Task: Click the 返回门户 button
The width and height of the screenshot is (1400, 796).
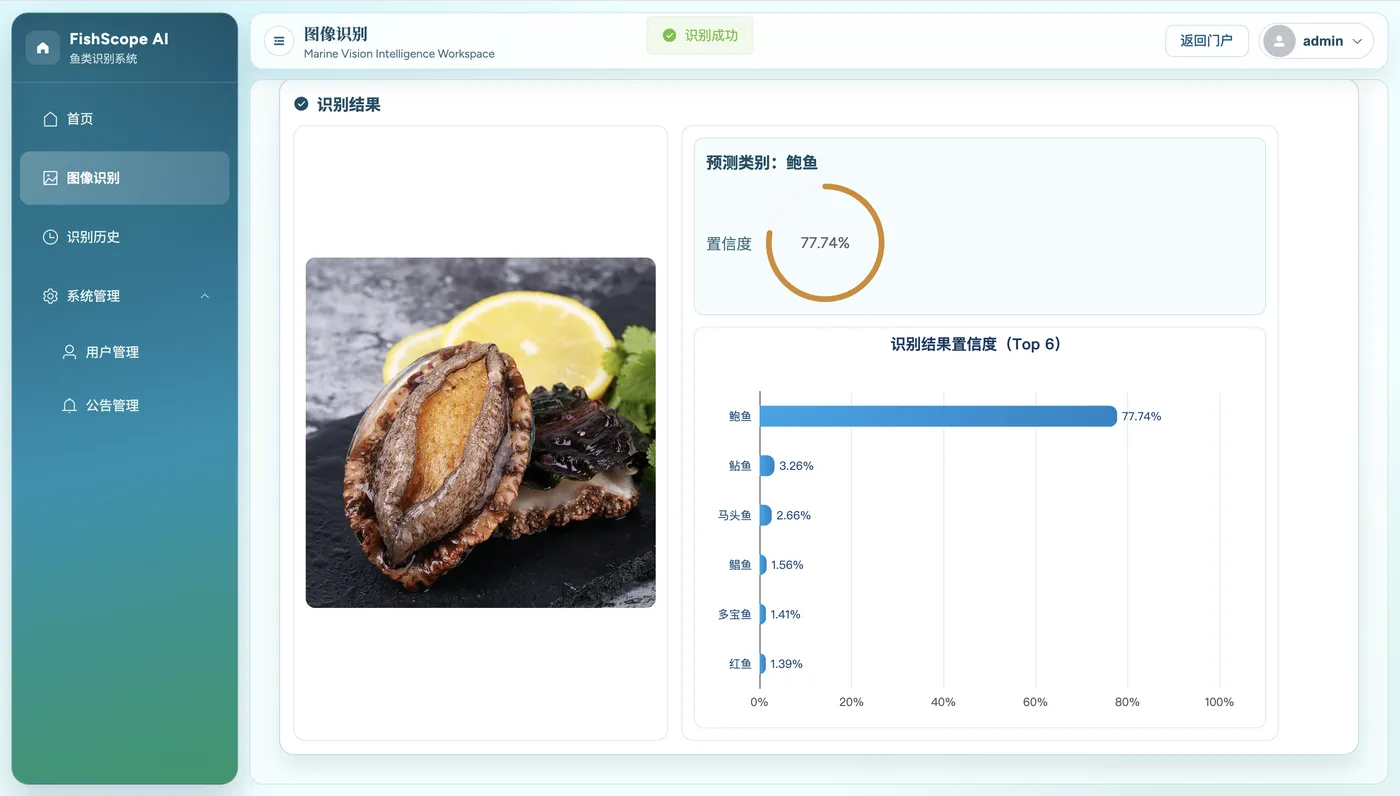Action: (1206, 41)
